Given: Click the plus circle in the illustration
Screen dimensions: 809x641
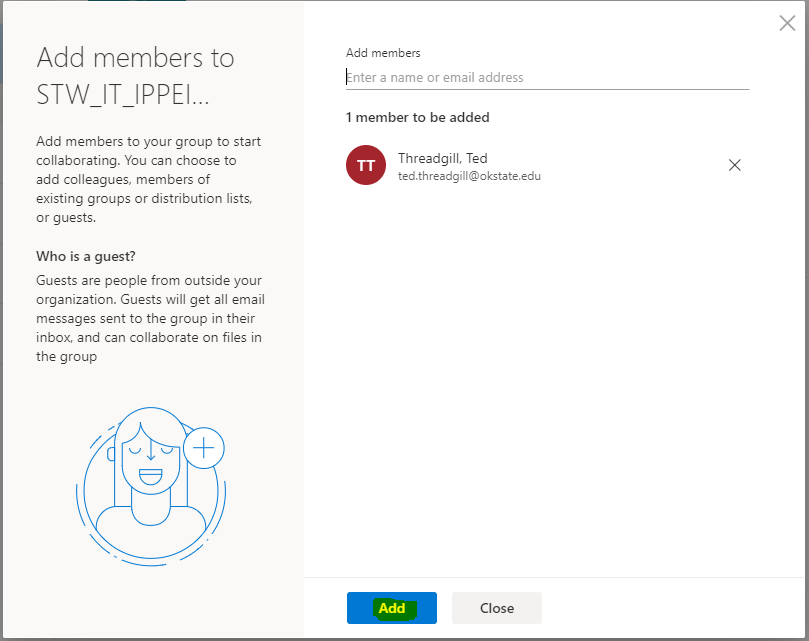Looking at the screenshot, I should (x=204, y=449).
